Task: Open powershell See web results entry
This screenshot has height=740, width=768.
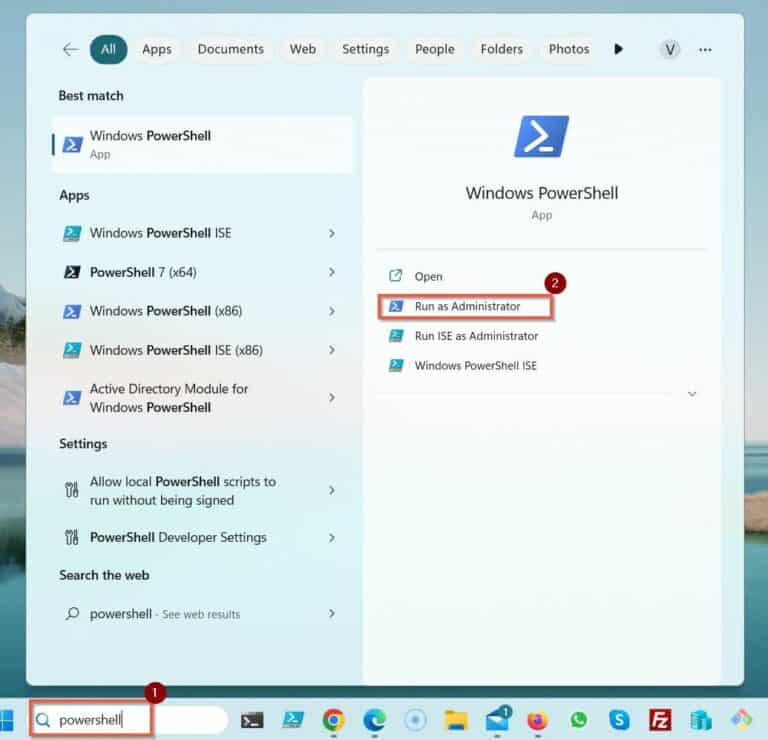Action: pos(202,614)
